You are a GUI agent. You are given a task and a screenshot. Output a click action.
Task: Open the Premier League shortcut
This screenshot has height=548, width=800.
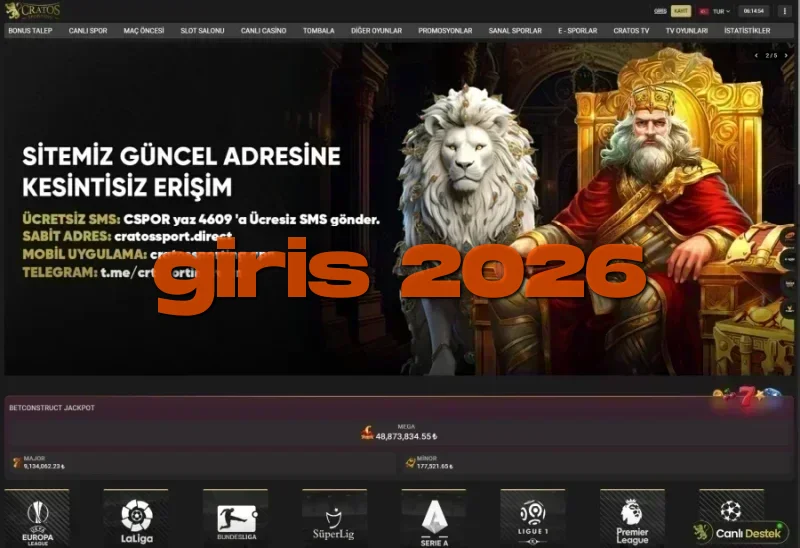click(x=633, y=518)
